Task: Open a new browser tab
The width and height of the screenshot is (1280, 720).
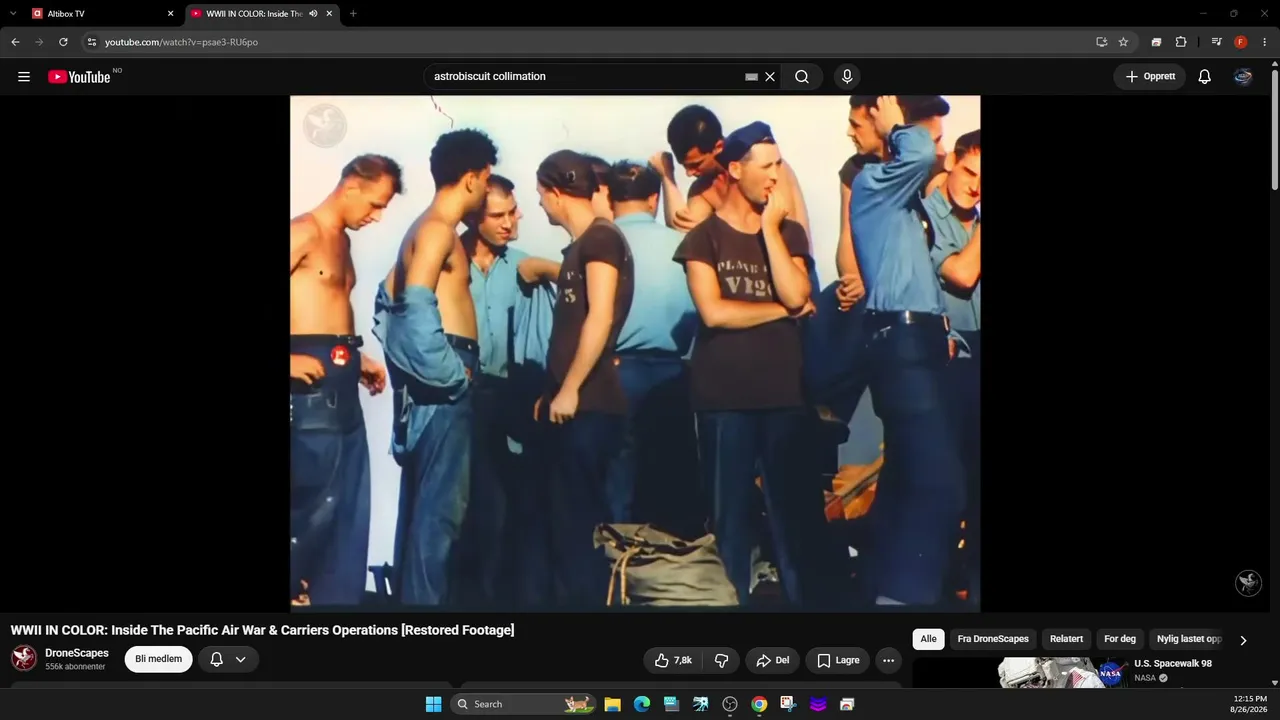Action: pyautogui.click(x=353, y=14)
